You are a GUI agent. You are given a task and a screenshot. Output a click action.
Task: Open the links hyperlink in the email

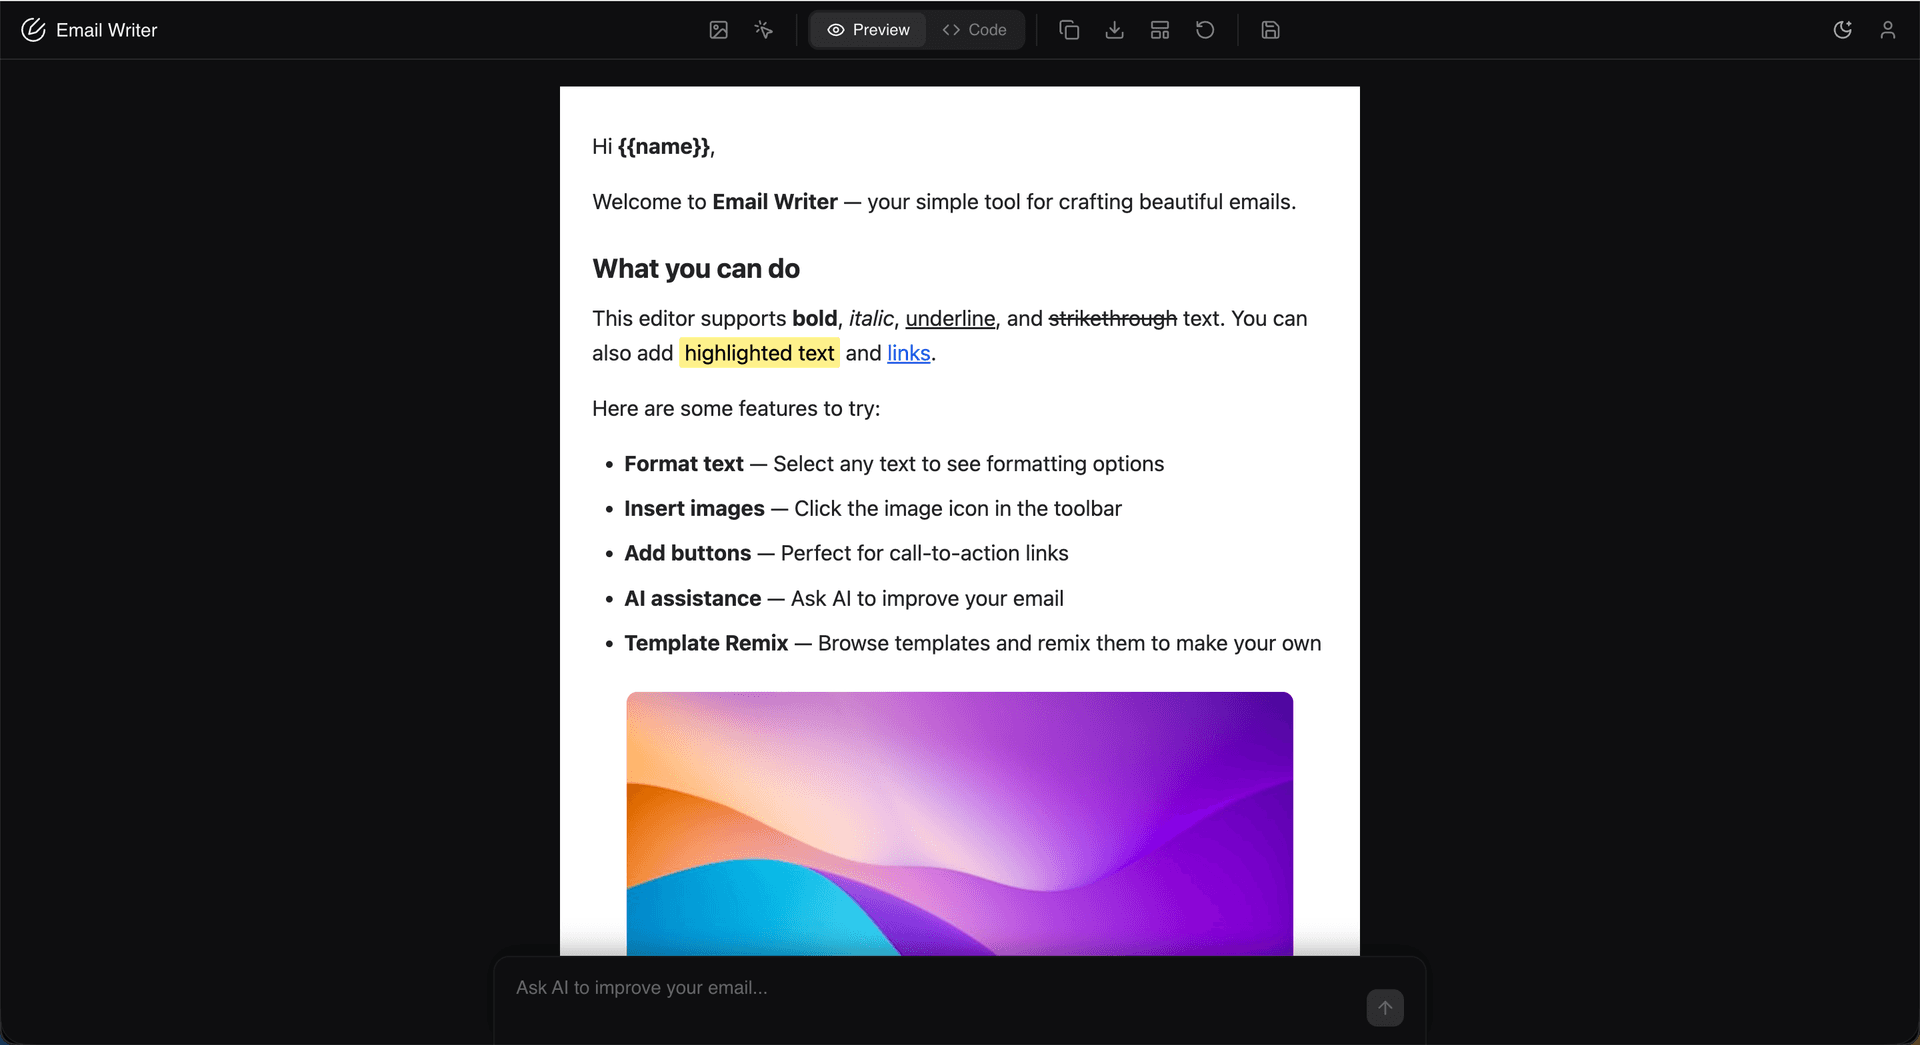(908, 353)
